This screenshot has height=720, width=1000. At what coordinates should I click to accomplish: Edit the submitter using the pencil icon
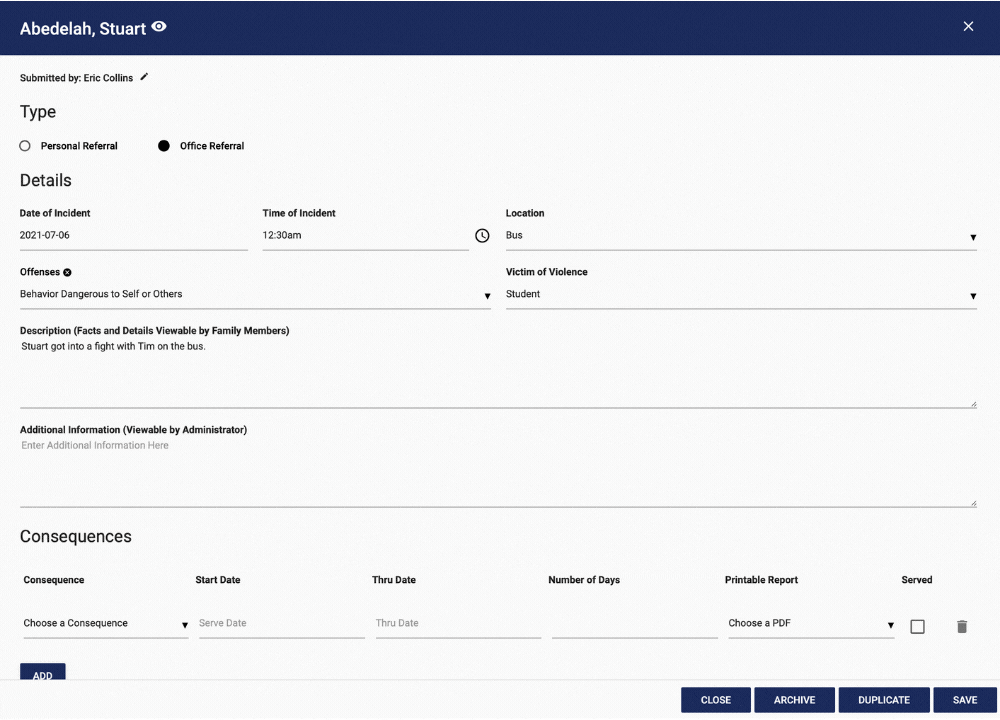pyautogui.click(x=144, y=77)
